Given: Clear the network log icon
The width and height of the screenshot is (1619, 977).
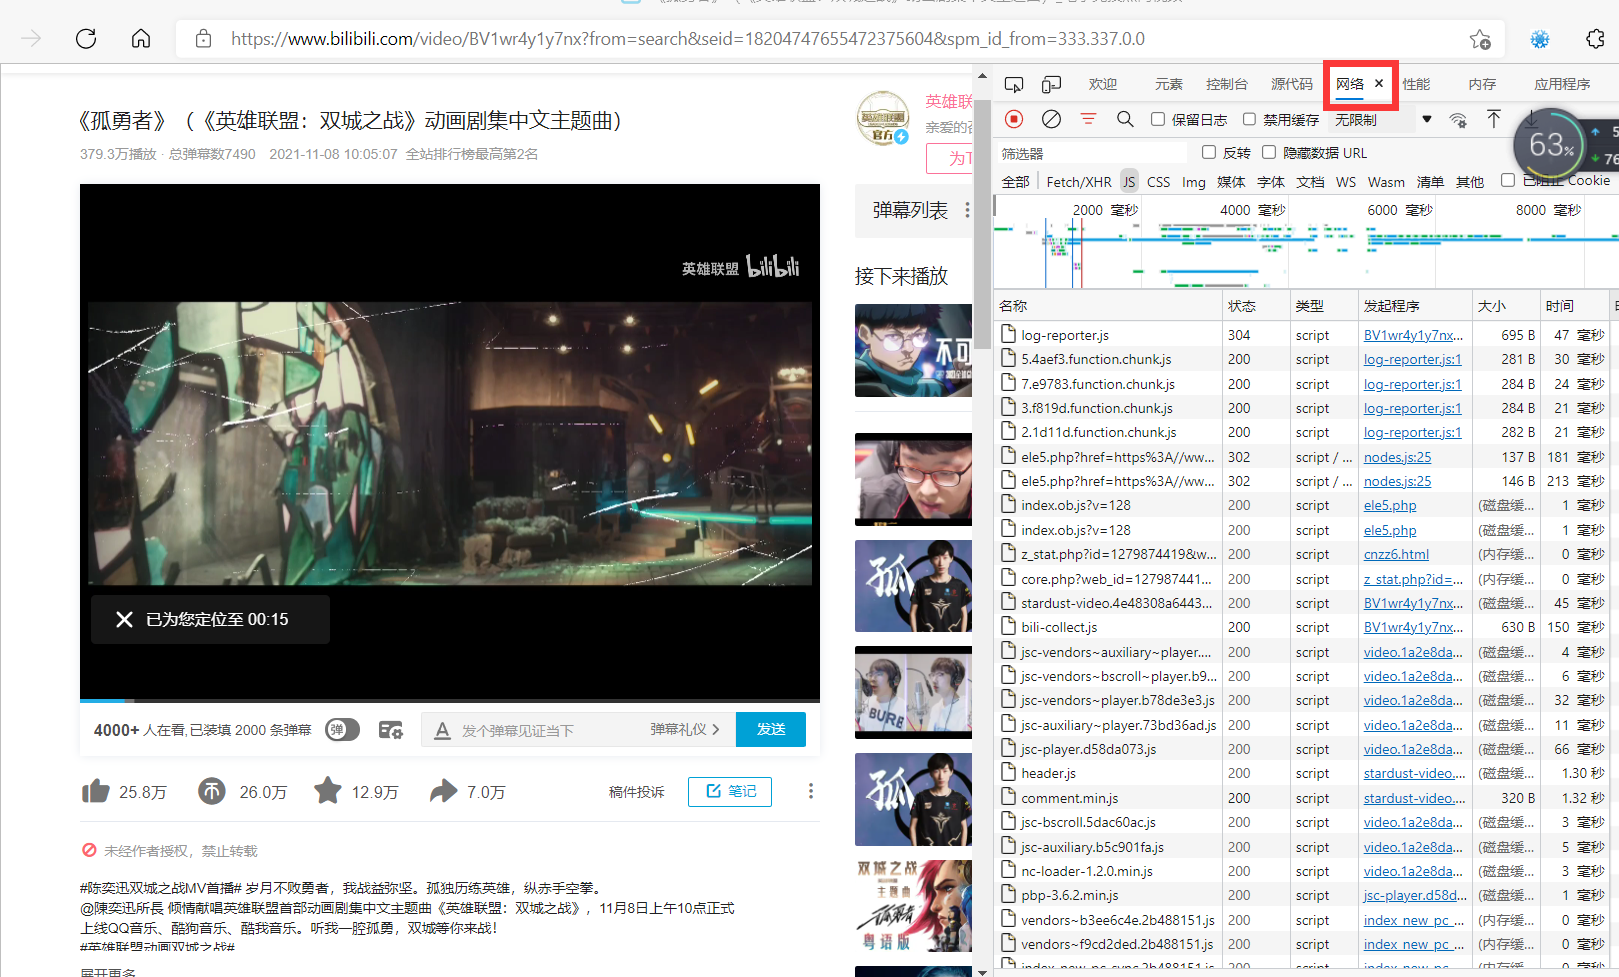Looking at the screenshot, I should point(1051,119).
